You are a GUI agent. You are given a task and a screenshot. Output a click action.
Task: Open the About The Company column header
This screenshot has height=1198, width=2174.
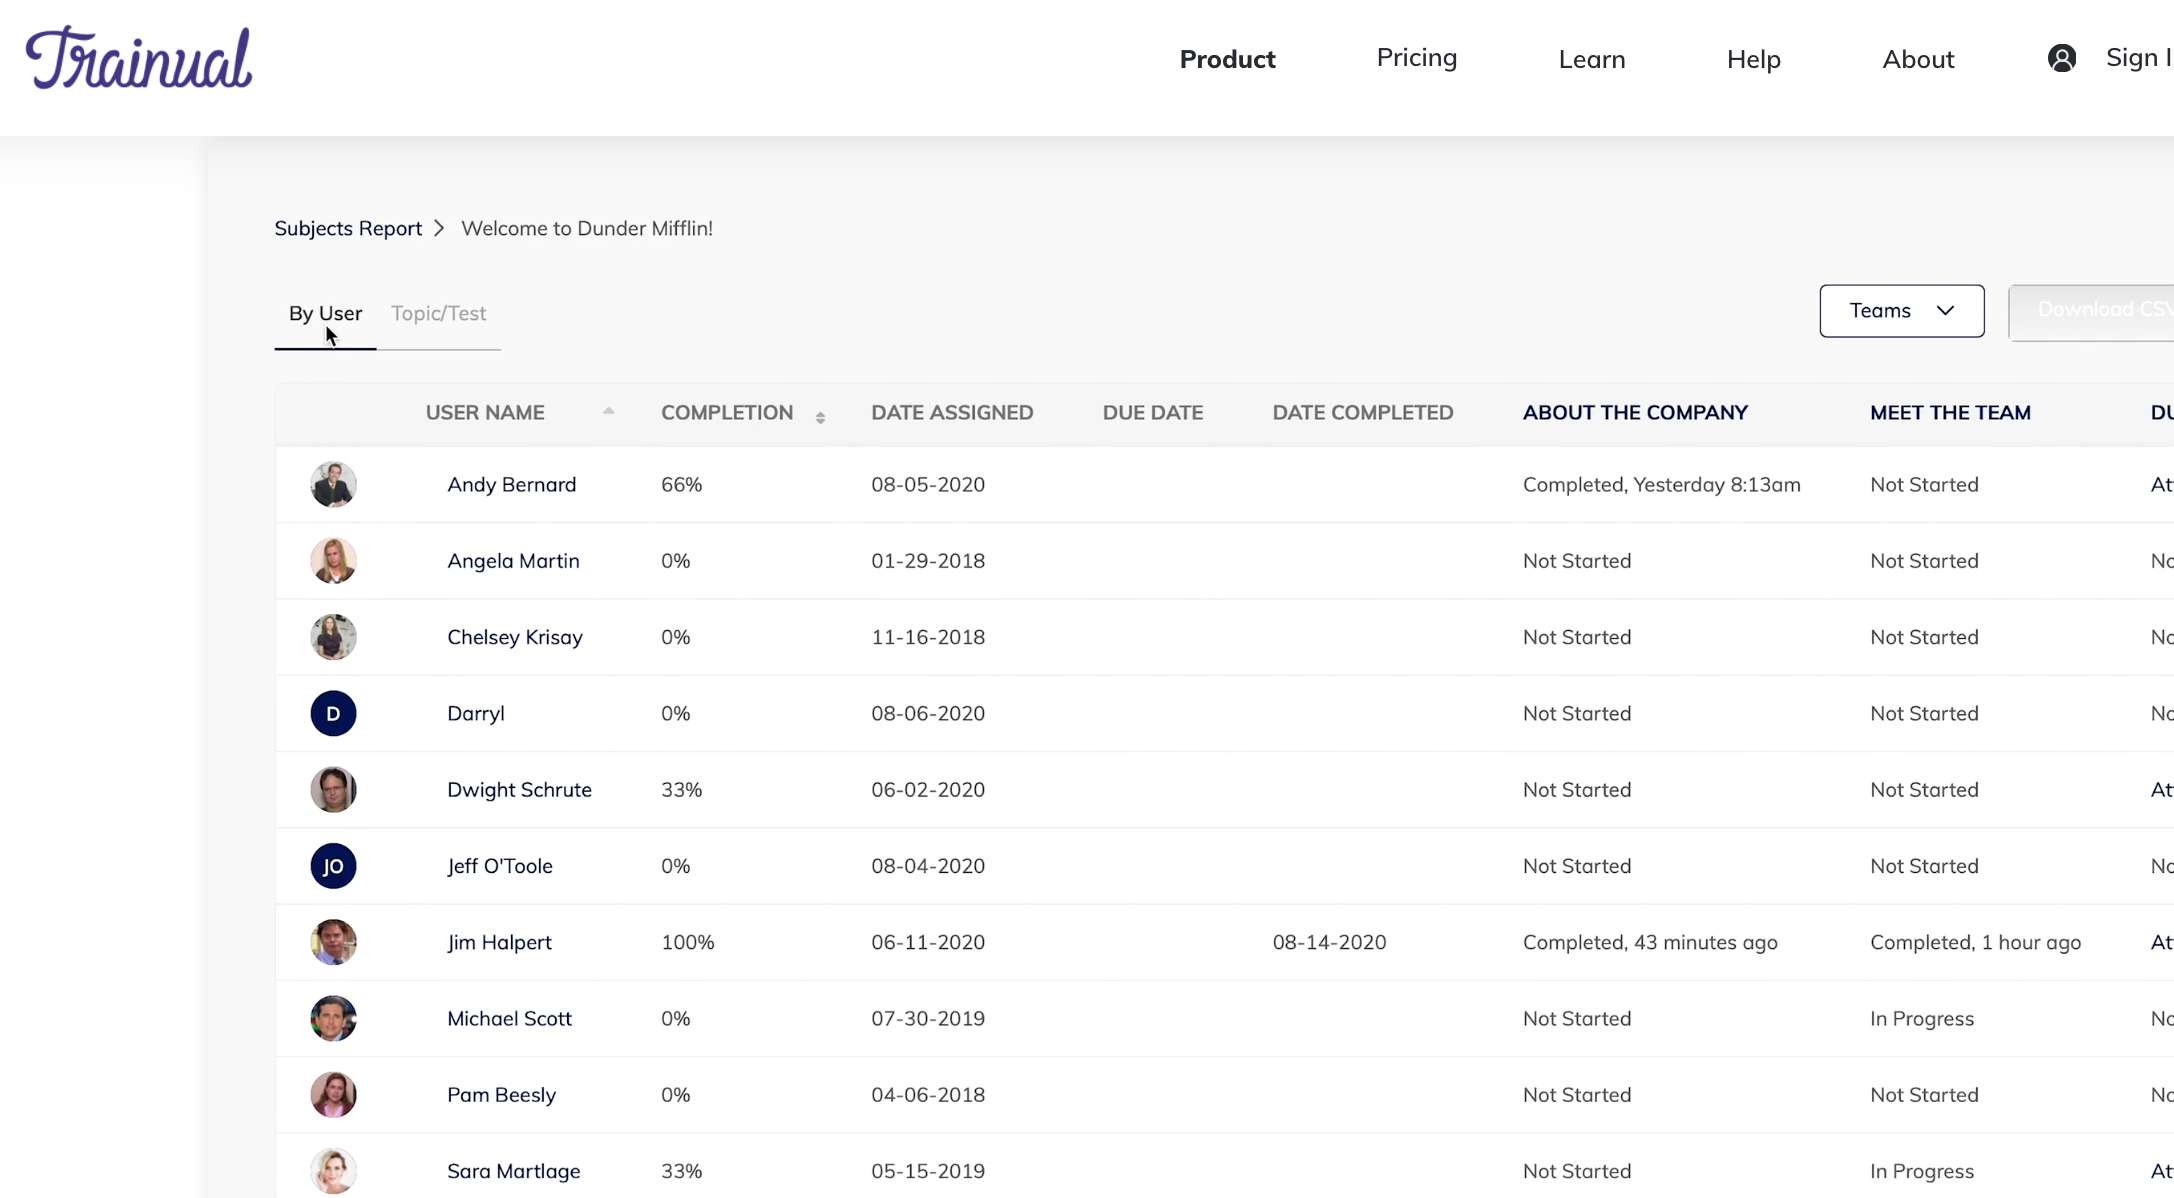point(1634,412)
